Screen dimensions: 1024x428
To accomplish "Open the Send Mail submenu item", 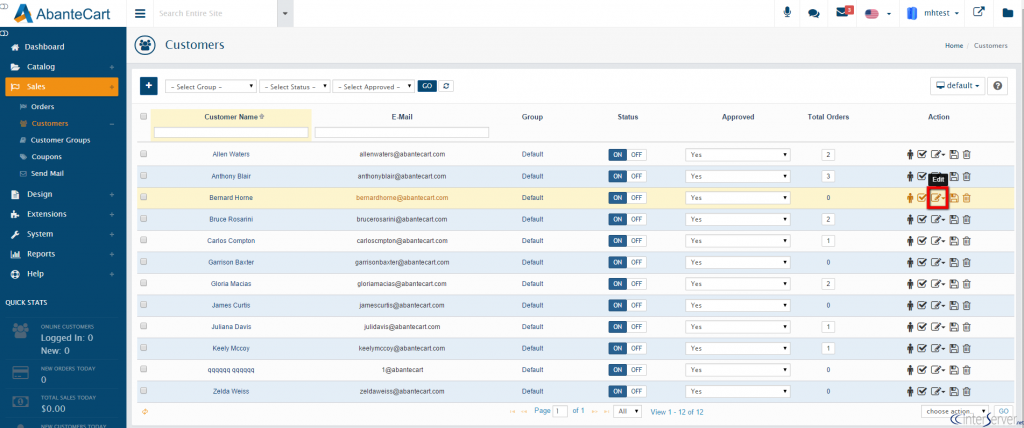I will tap(47, 174).
